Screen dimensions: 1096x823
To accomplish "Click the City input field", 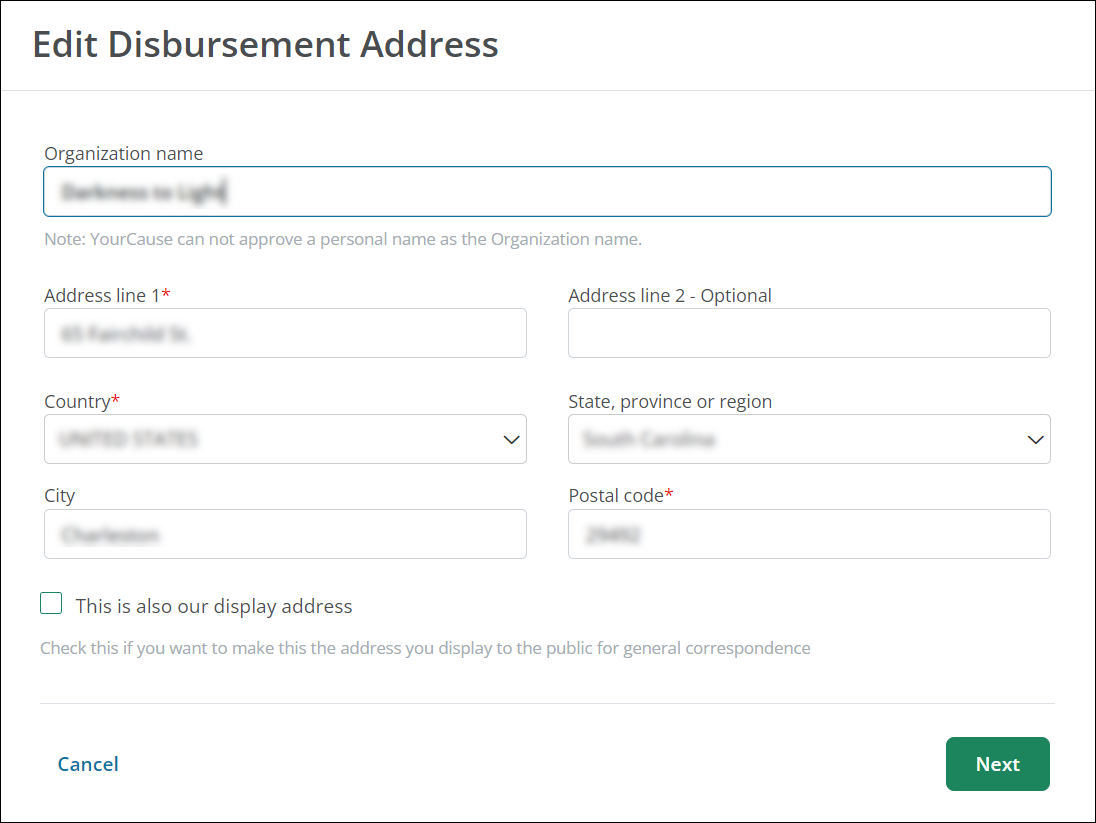I will [285, 534].
